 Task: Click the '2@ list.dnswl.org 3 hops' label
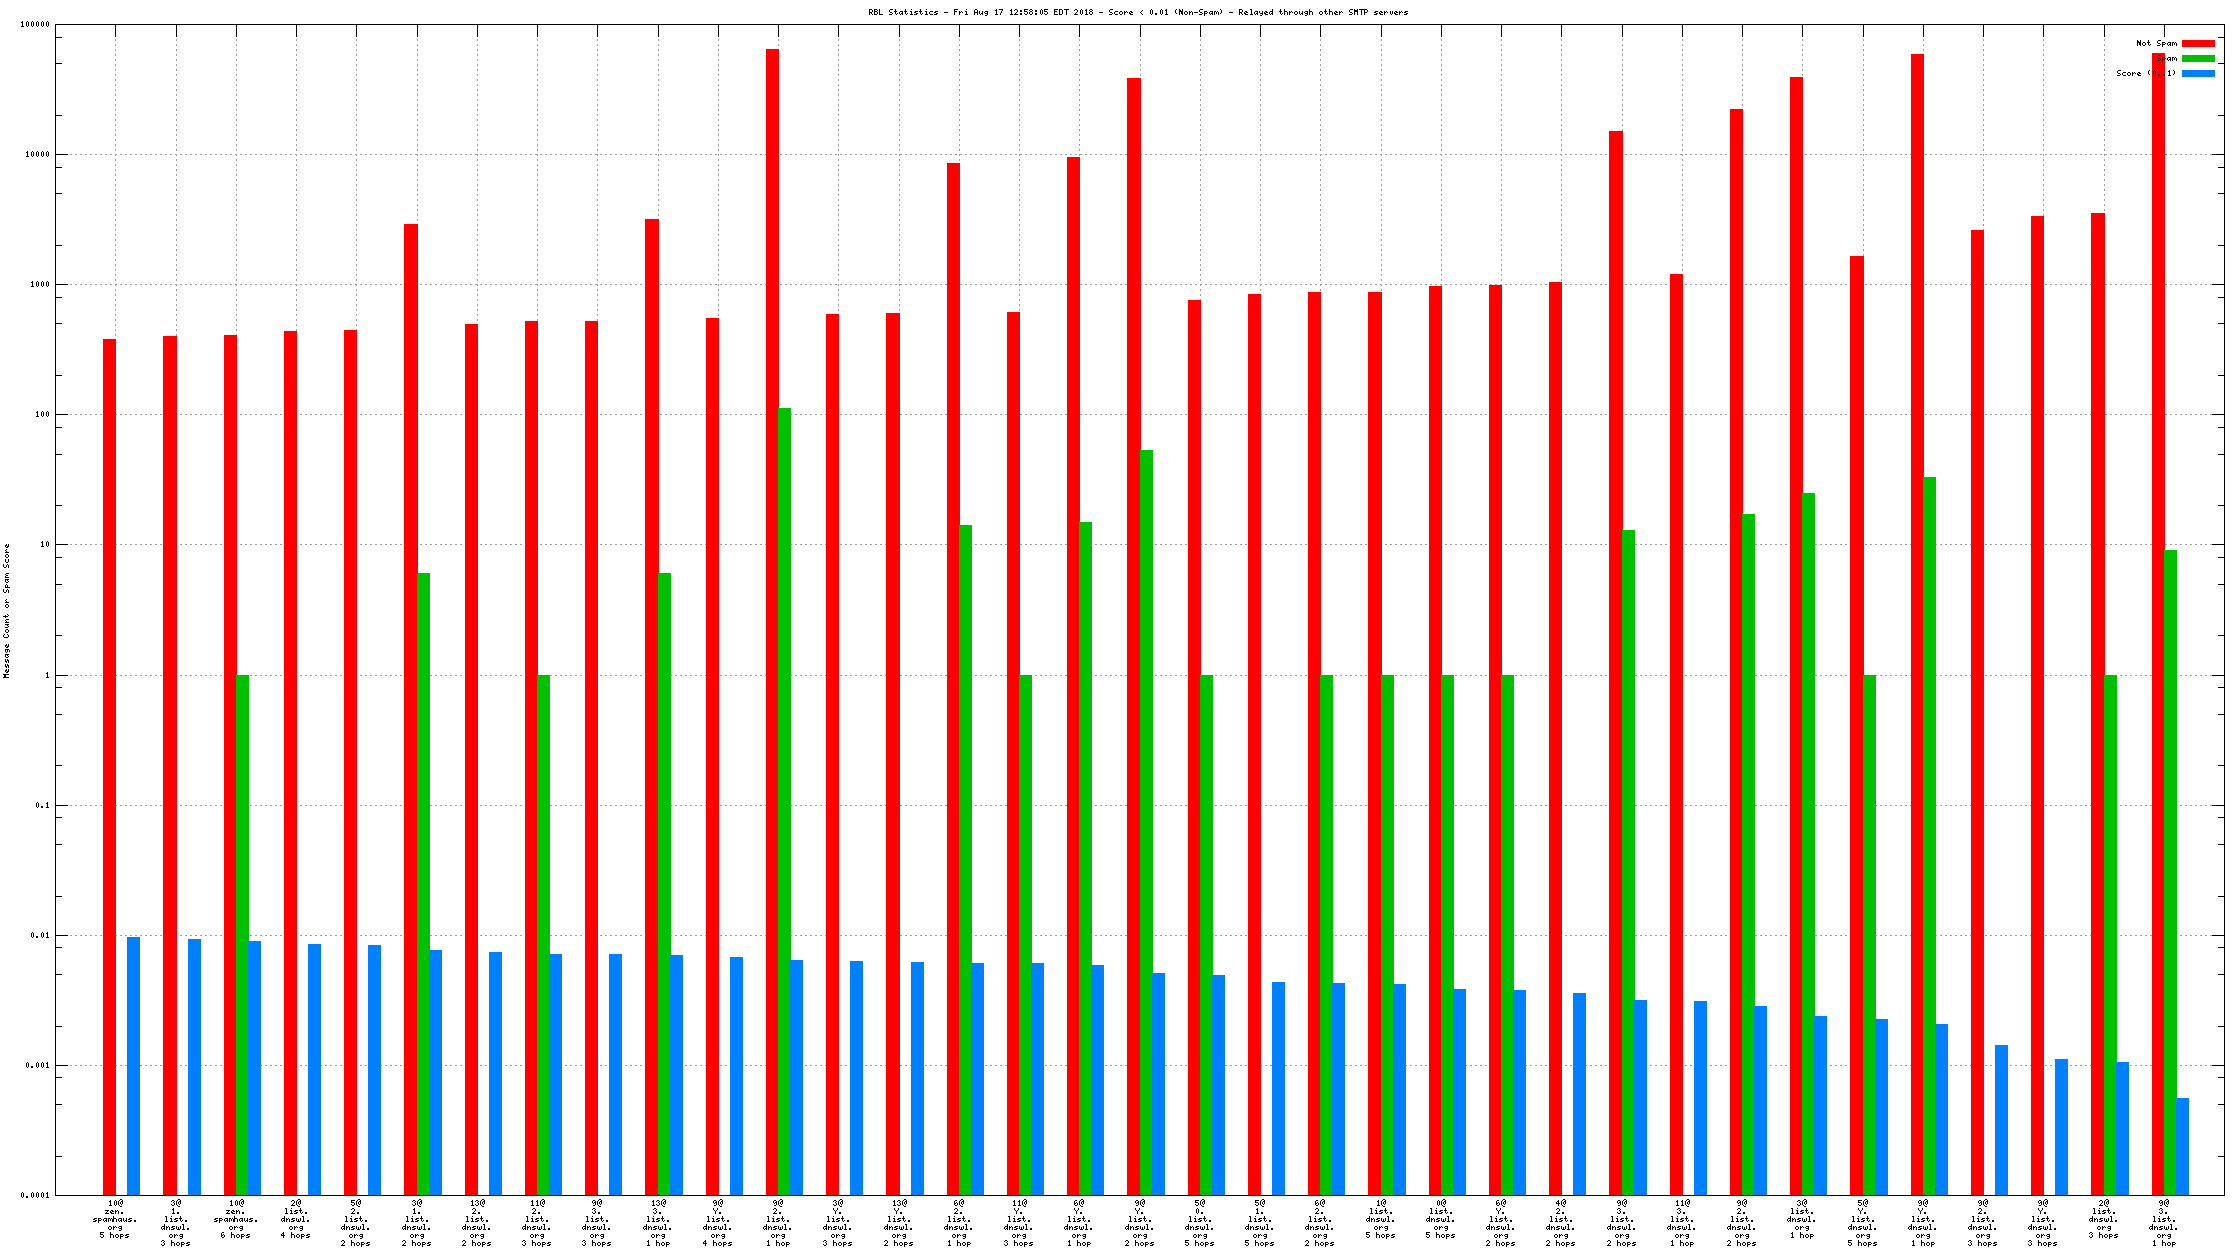2104,1218
